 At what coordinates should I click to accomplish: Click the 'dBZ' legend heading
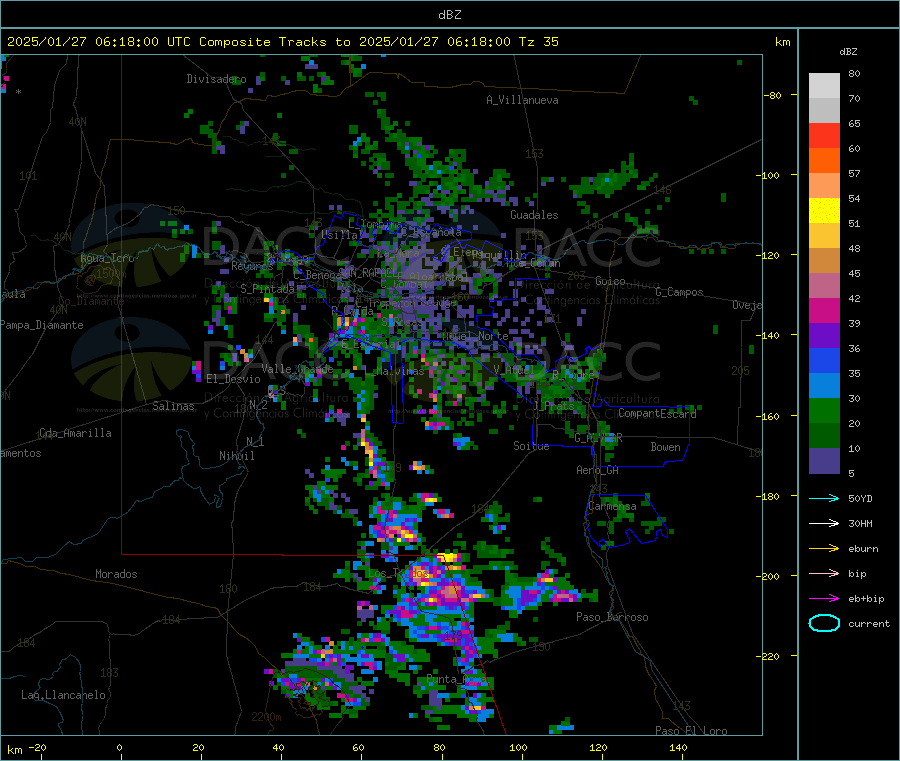[848, 52]
